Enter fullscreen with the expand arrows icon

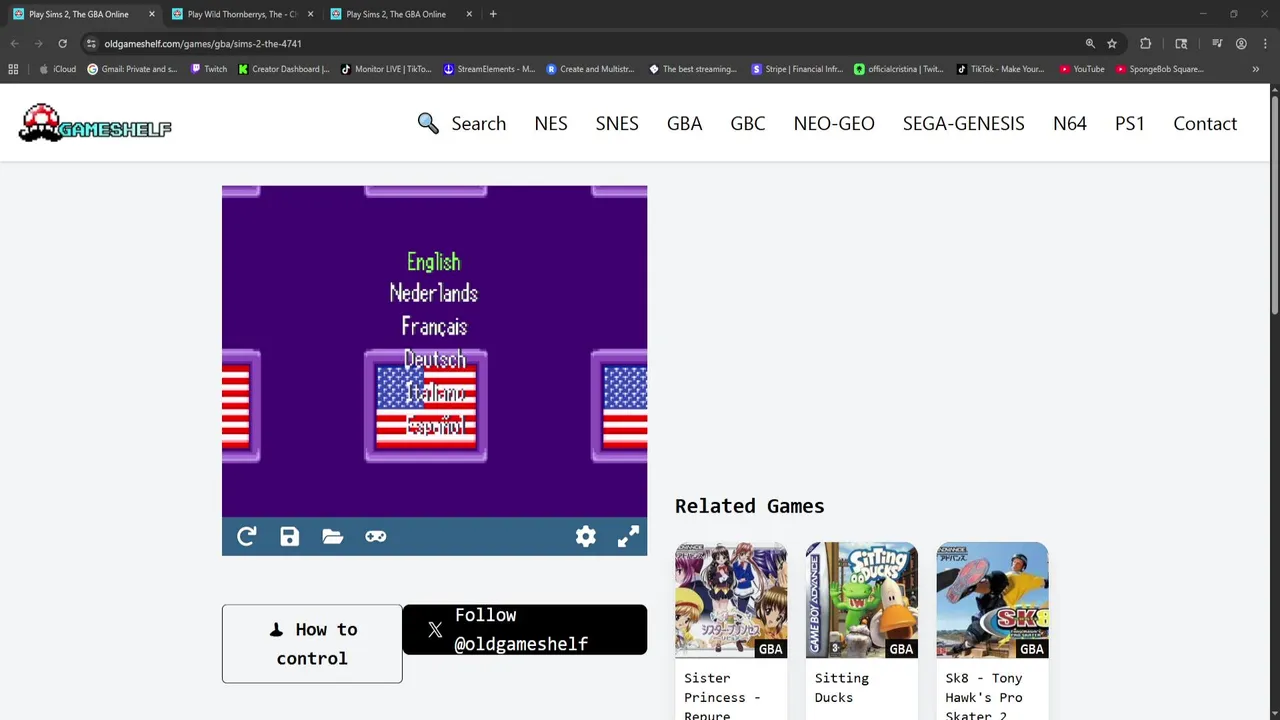pyautogui.click(x=628, y=537)
